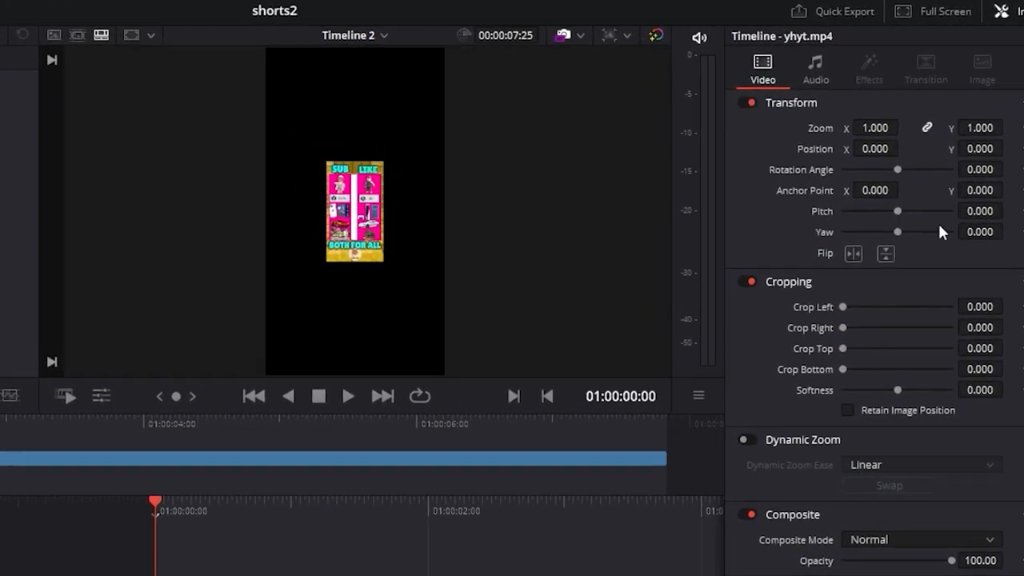Click the duration timecode 00:00:07:25
This screenshot has width=1024, height=576.
coord(505,35)
